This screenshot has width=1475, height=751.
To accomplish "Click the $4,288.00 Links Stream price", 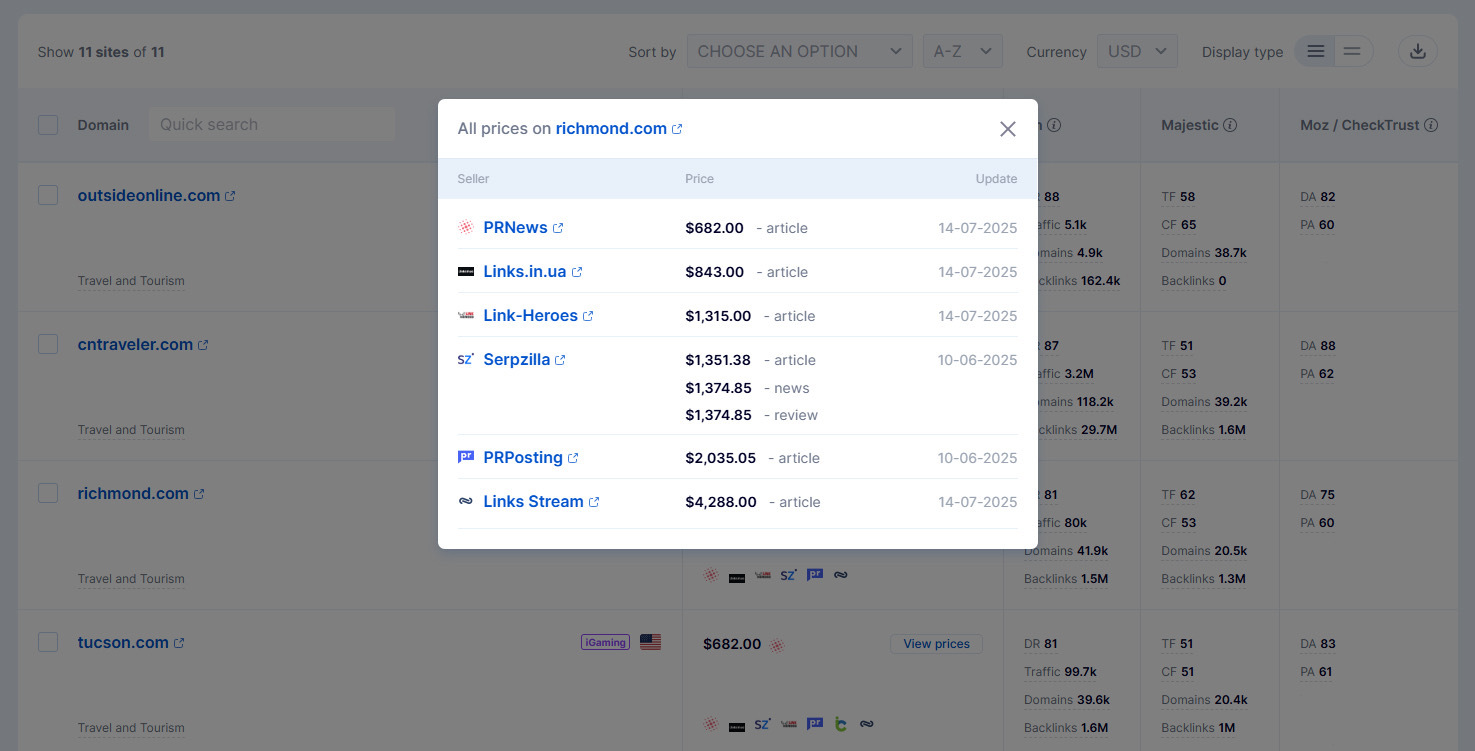I will click(x=721, y=502).
